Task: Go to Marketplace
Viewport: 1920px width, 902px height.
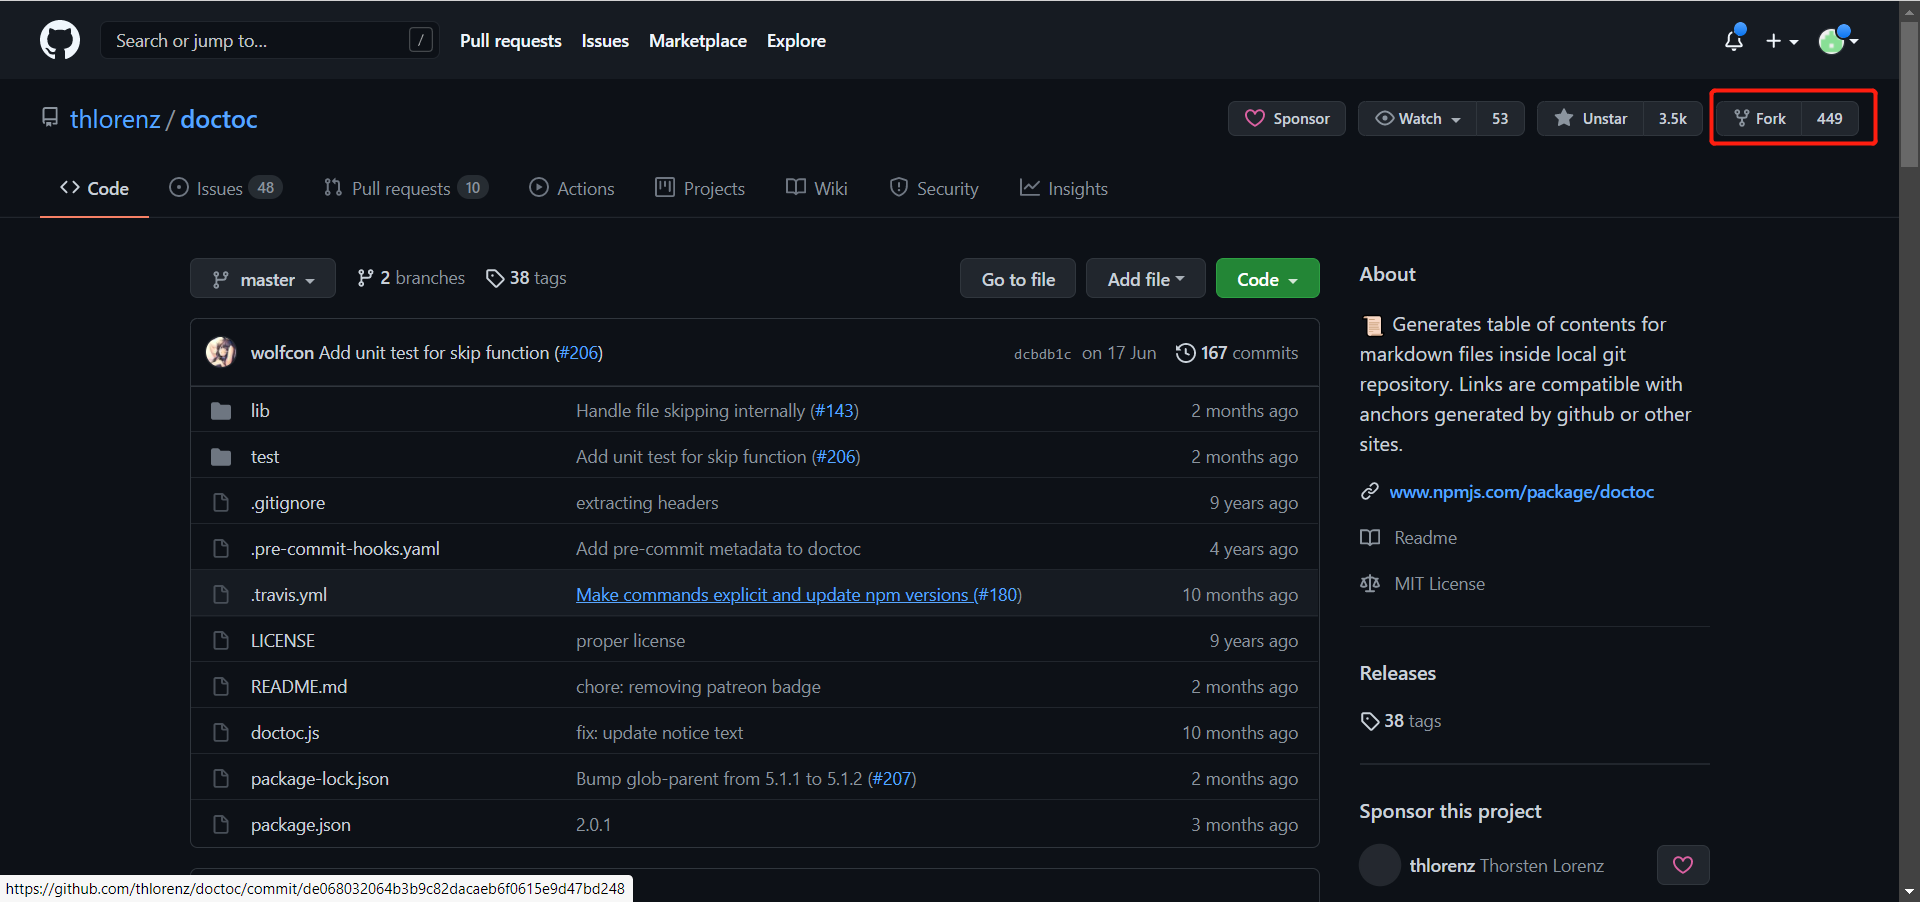Action: click(x=698, y=41)
